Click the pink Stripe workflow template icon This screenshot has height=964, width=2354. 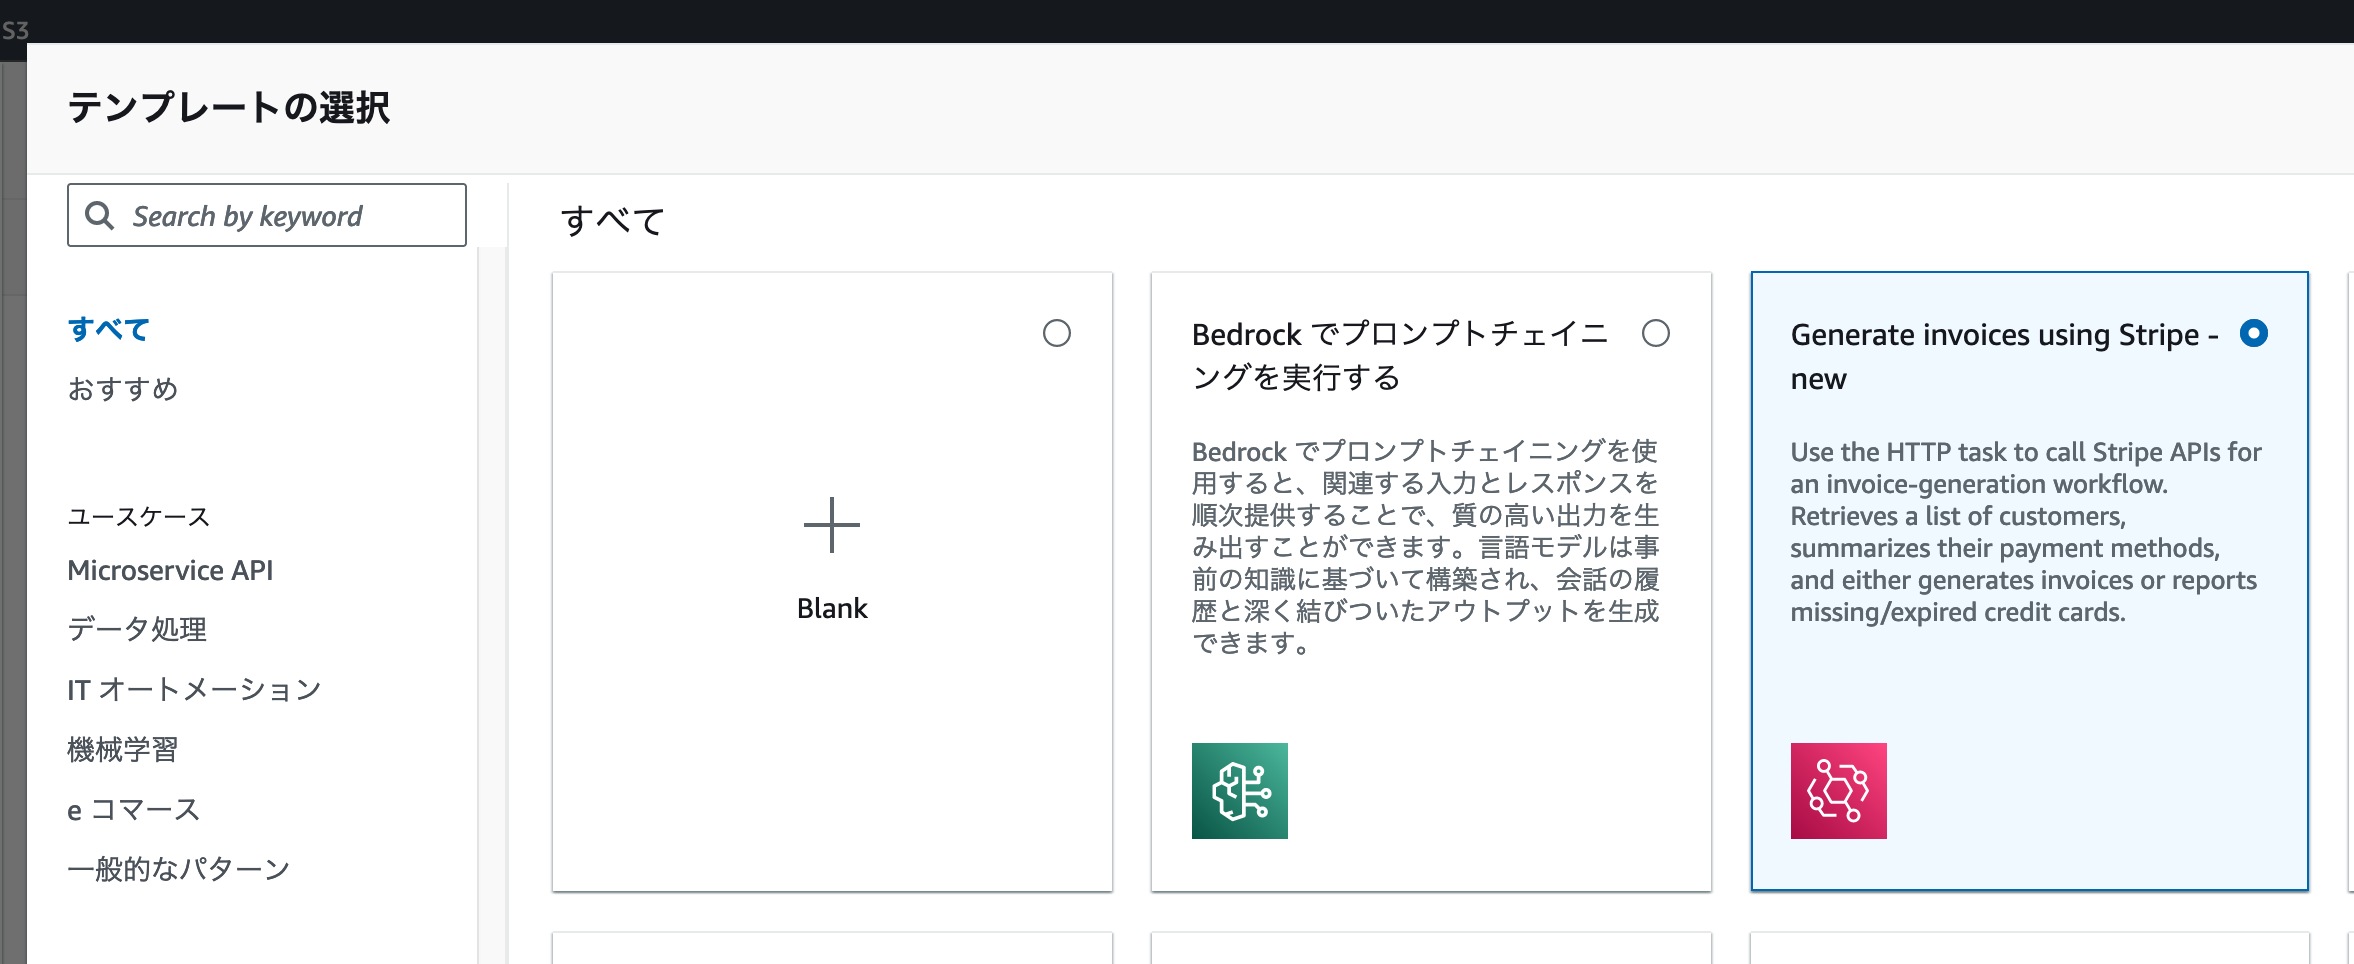1838,791
